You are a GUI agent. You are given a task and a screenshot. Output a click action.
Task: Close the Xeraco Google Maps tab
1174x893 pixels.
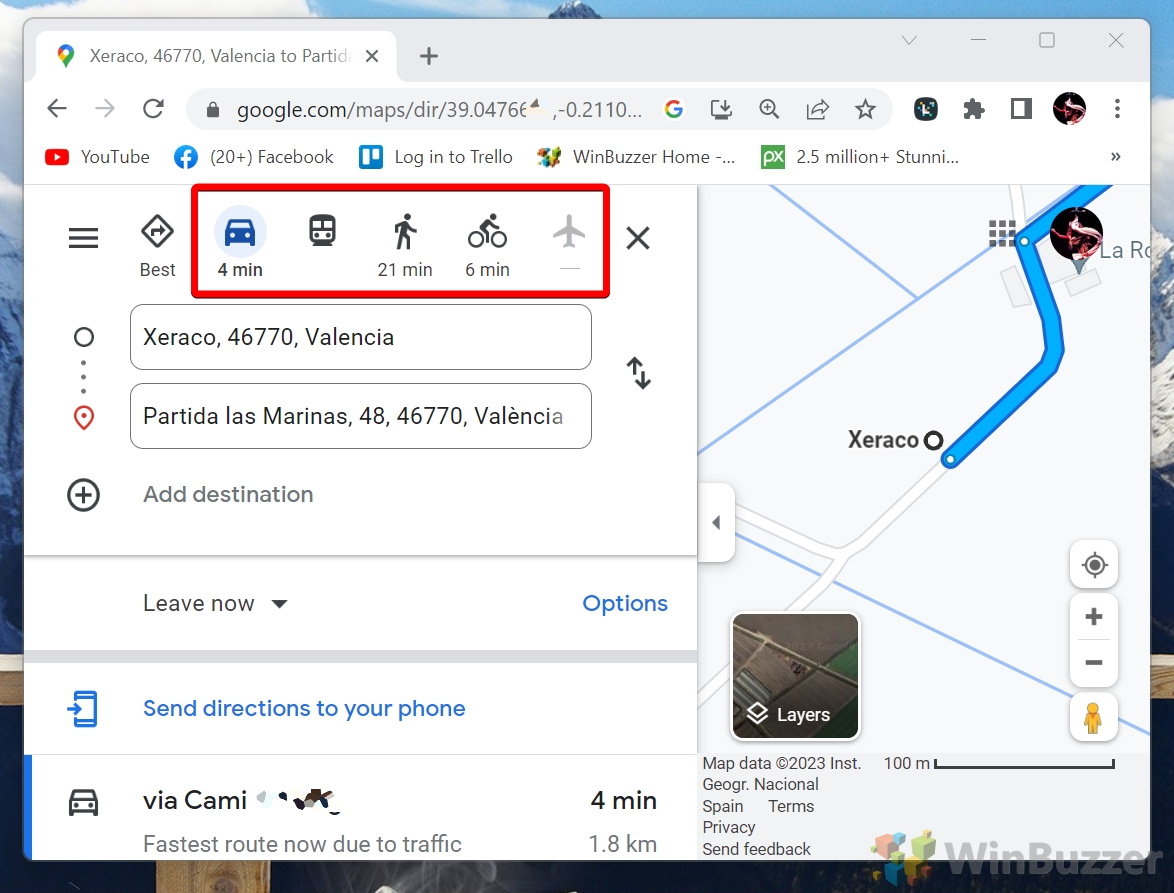coord(371,56)
